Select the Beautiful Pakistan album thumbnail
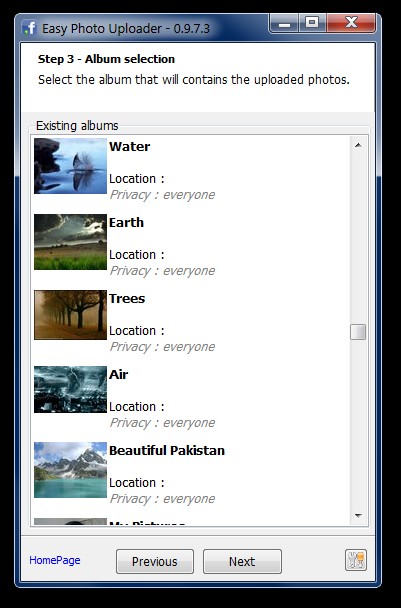Screen dimensions: 401x608 tap(70, 470)
